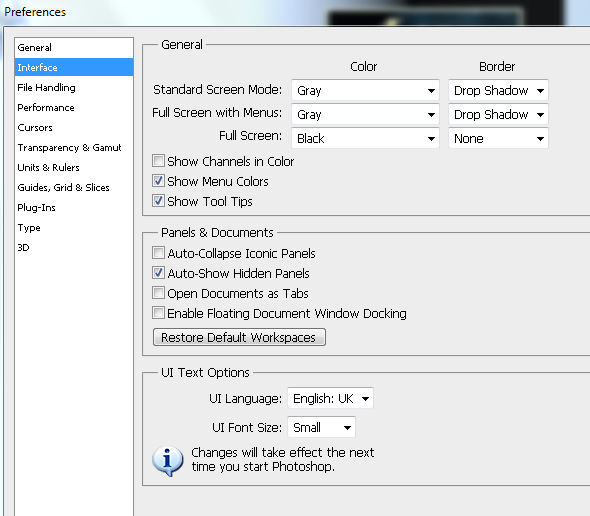Open the Type preferences
Image resolution: width=590 pixels, height=516 pixels.
74,228
